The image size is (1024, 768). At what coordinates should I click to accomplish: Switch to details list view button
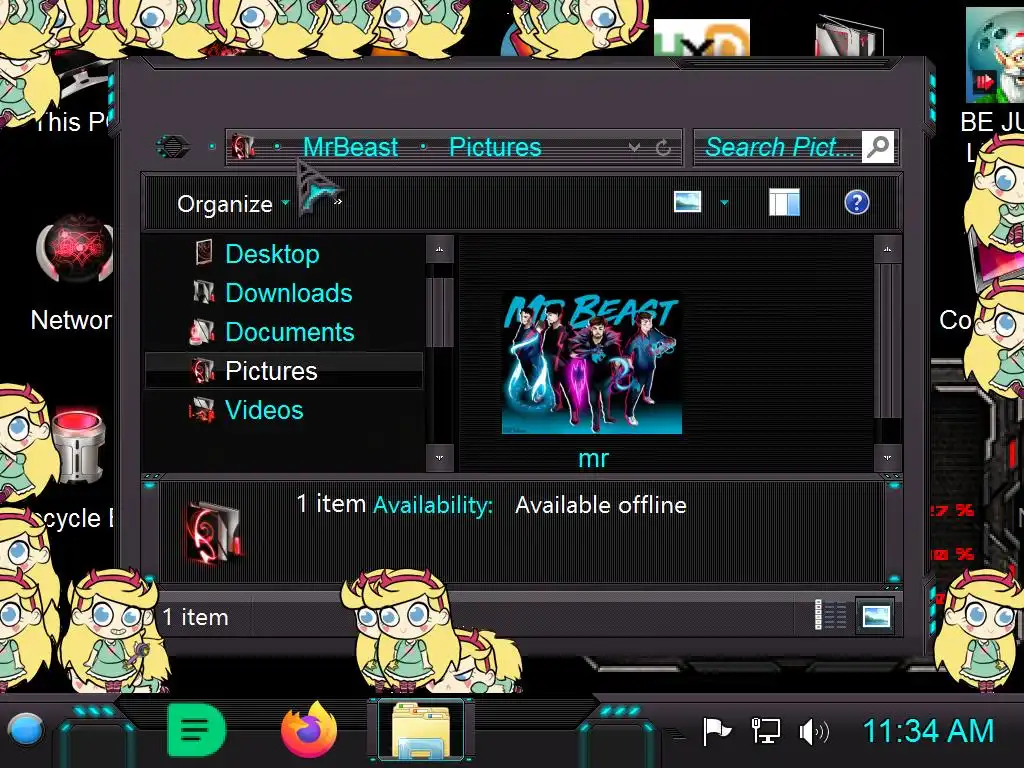830,615
